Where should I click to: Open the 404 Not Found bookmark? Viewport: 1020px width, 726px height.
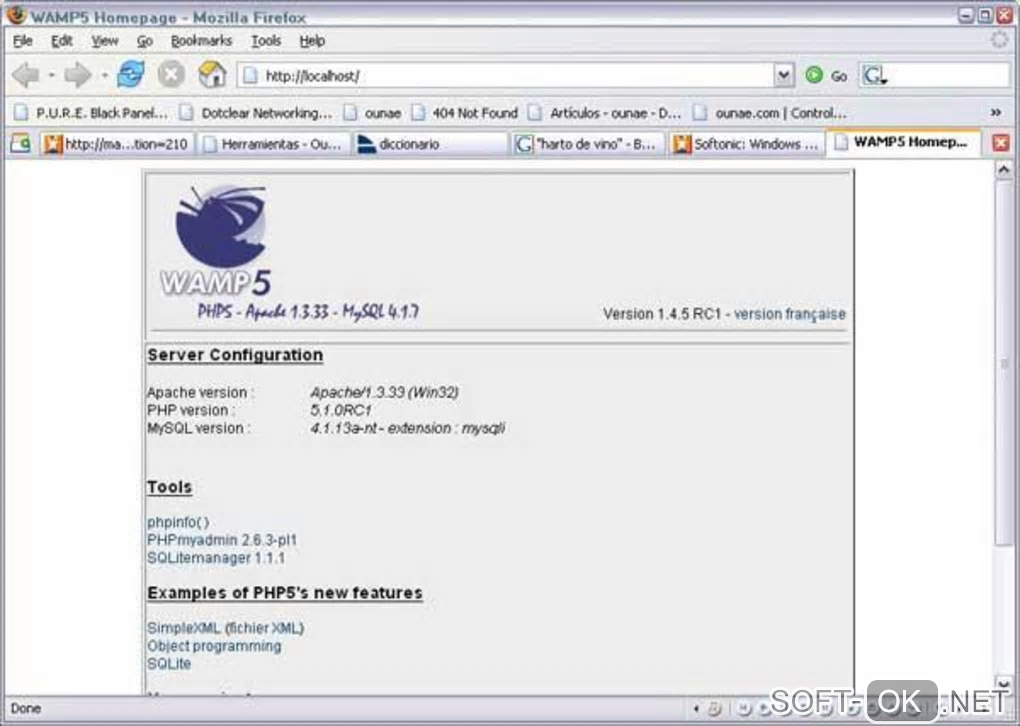(464, 113)
